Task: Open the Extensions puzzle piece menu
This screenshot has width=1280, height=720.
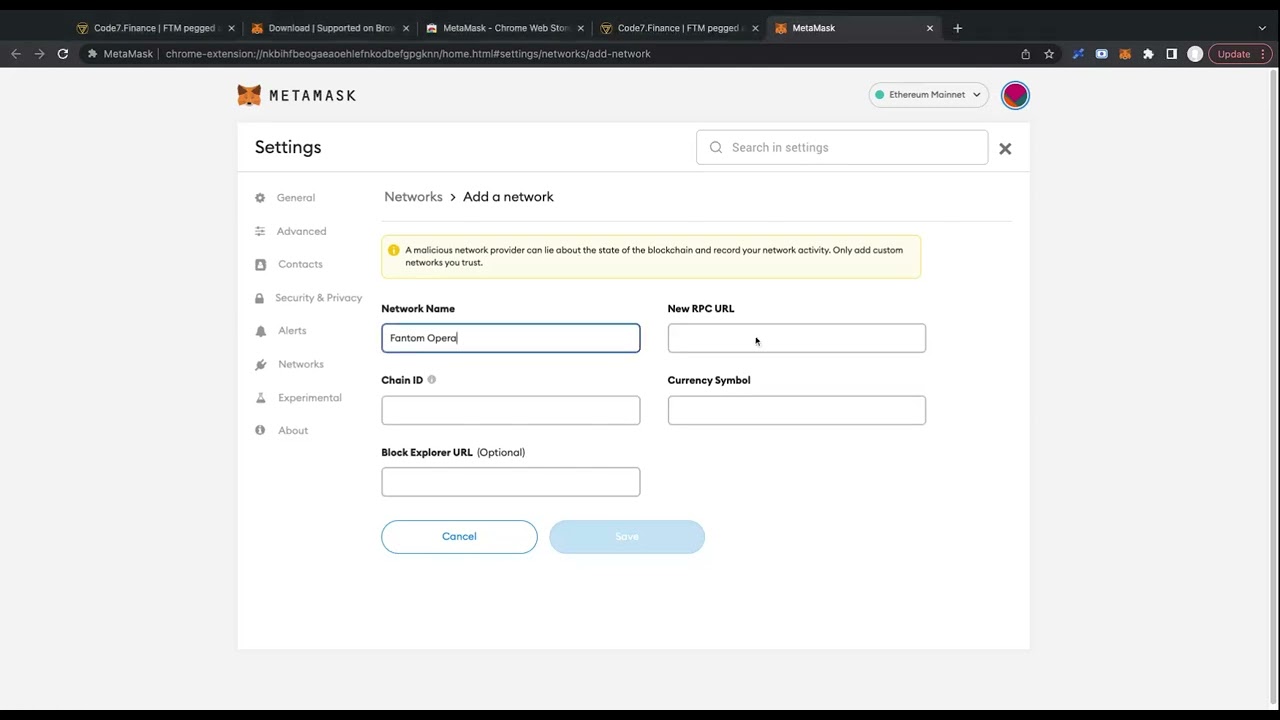Action: pyautogui.click(x=1148, y=54)
